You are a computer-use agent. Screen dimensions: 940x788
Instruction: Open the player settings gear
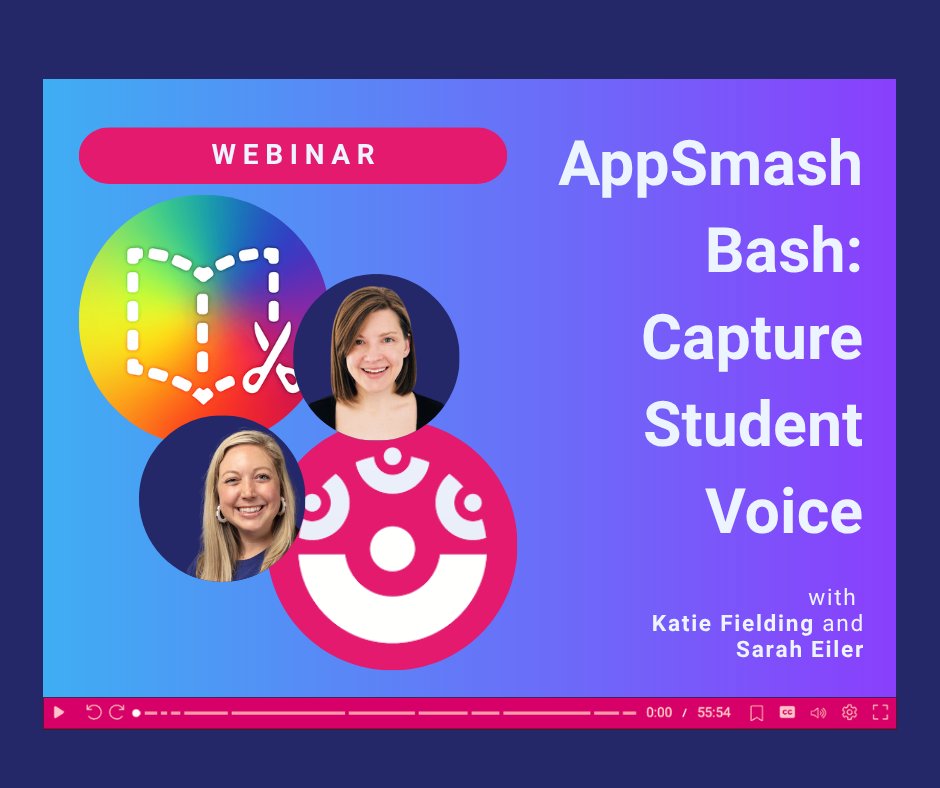click(x=849, y=712)
